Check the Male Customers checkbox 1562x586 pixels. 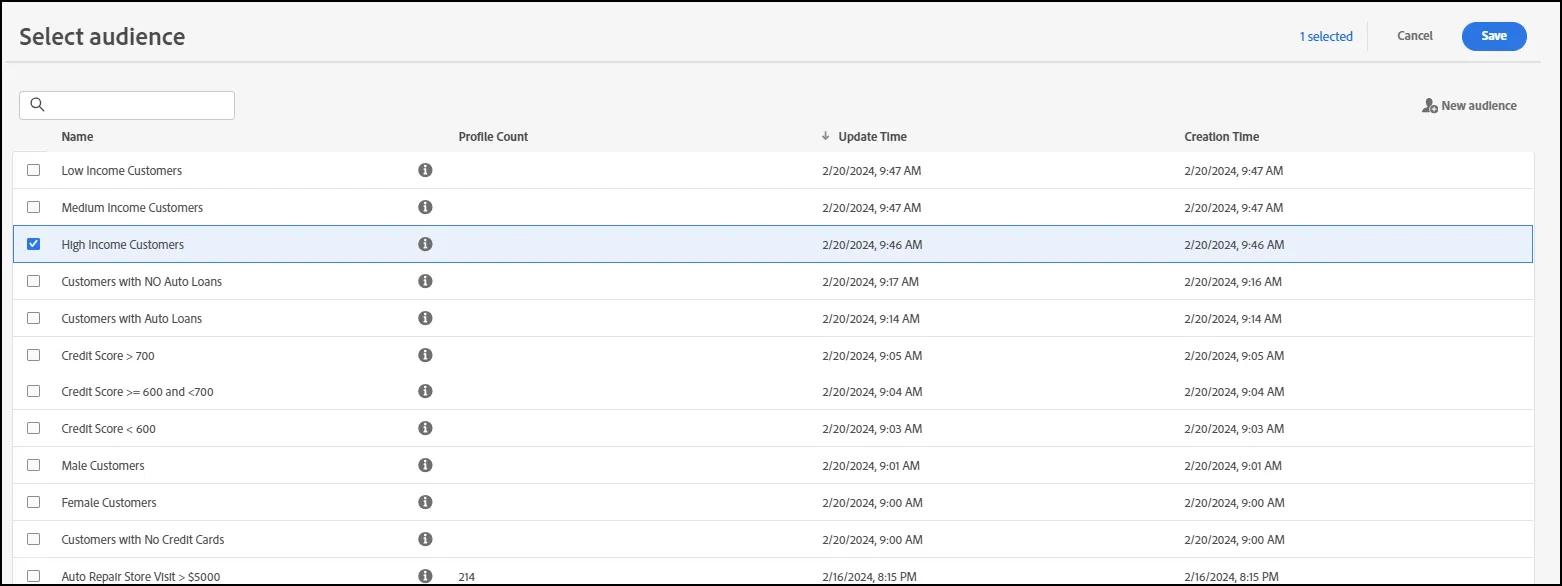click(x=34, y=465)
